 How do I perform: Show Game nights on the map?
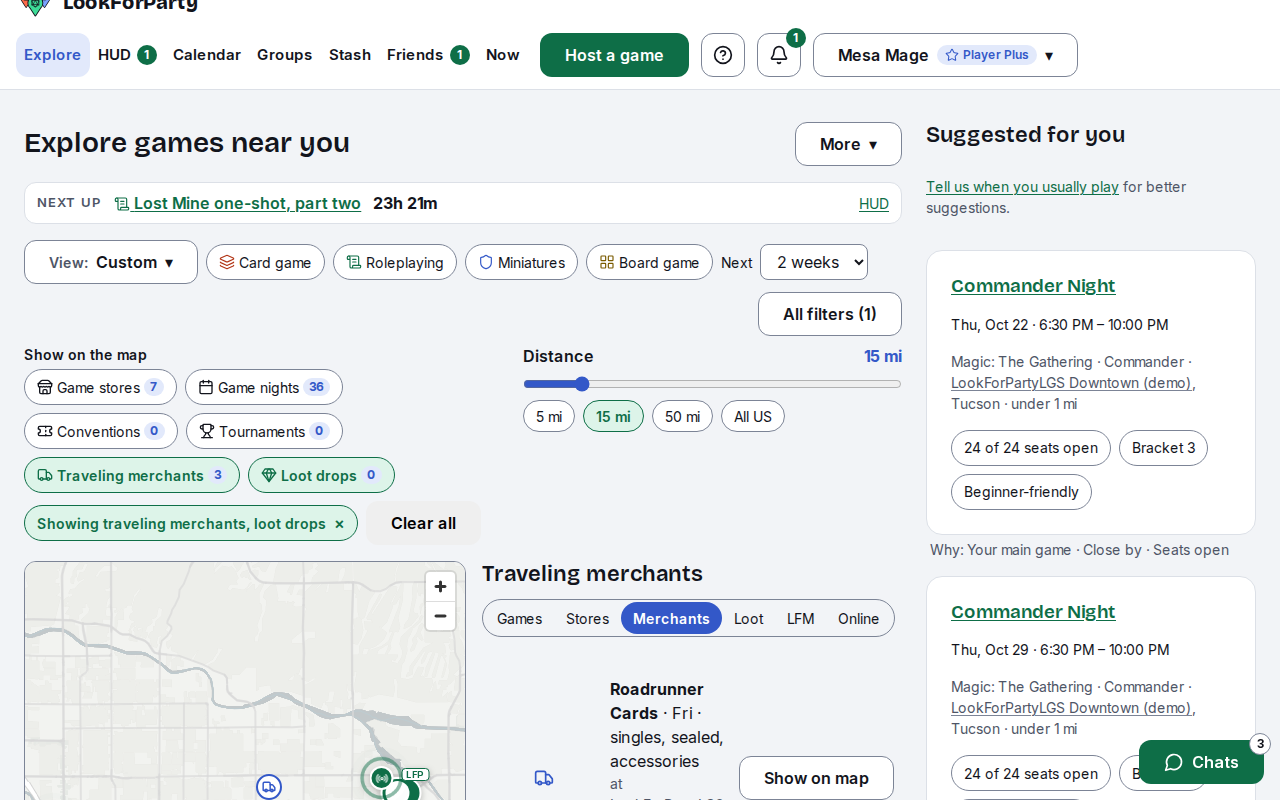(x=264, y=387)
